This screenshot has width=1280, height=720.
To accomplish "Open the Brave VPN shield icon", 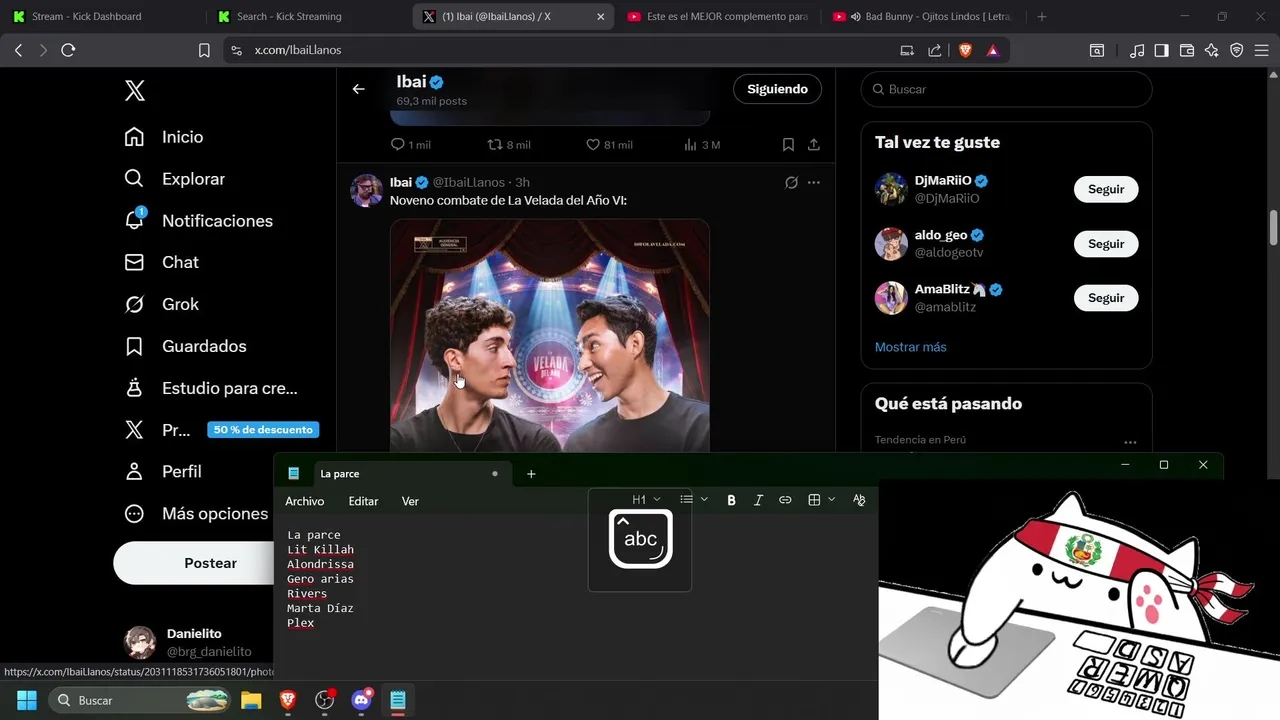I will (x=1237, y=50).
